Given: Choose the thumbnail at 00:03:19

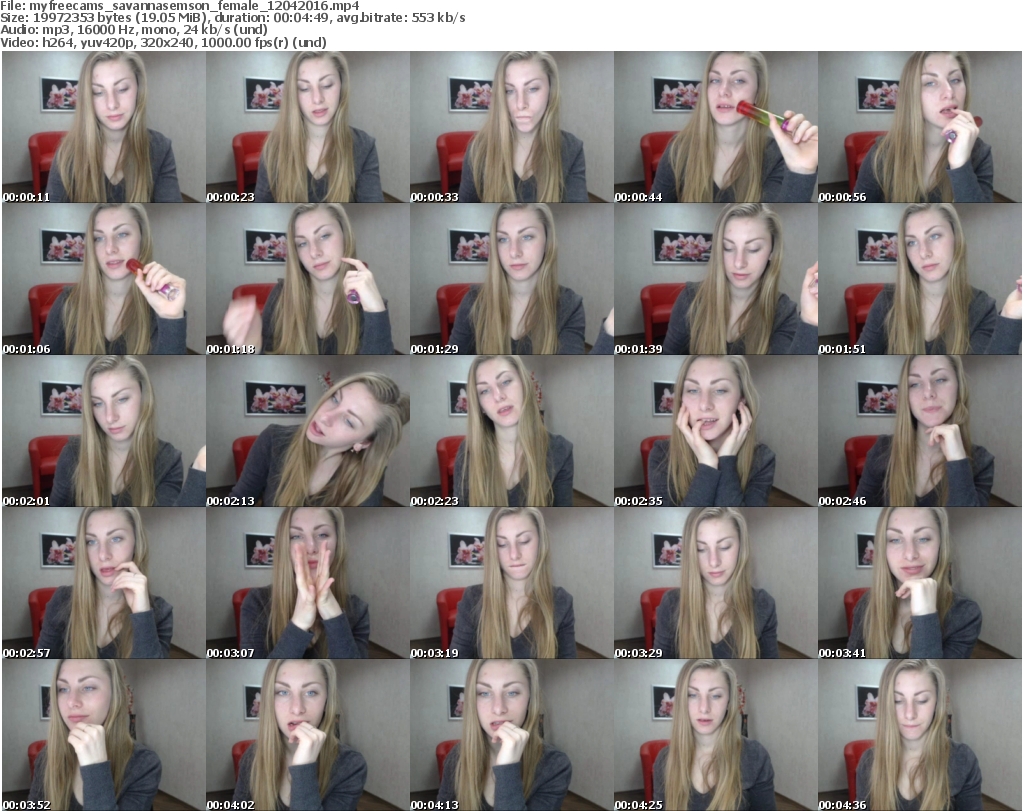Looking at the screenshot, I should [511, 582].
